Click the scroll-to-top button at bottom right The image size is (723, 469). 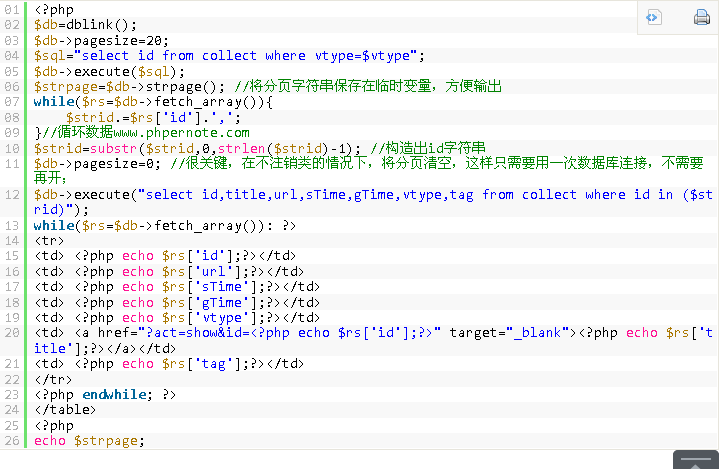696,460
